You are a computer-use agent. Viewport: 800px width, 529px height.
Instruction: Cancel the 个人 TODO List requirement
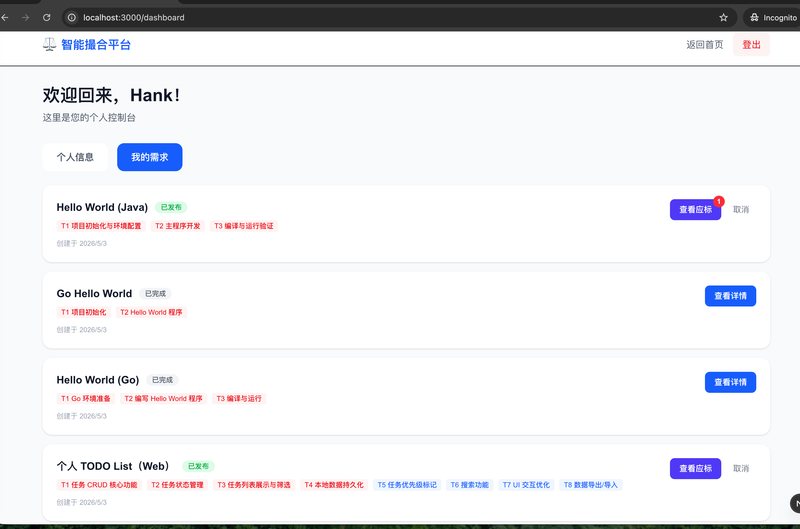tap(741, 468)
